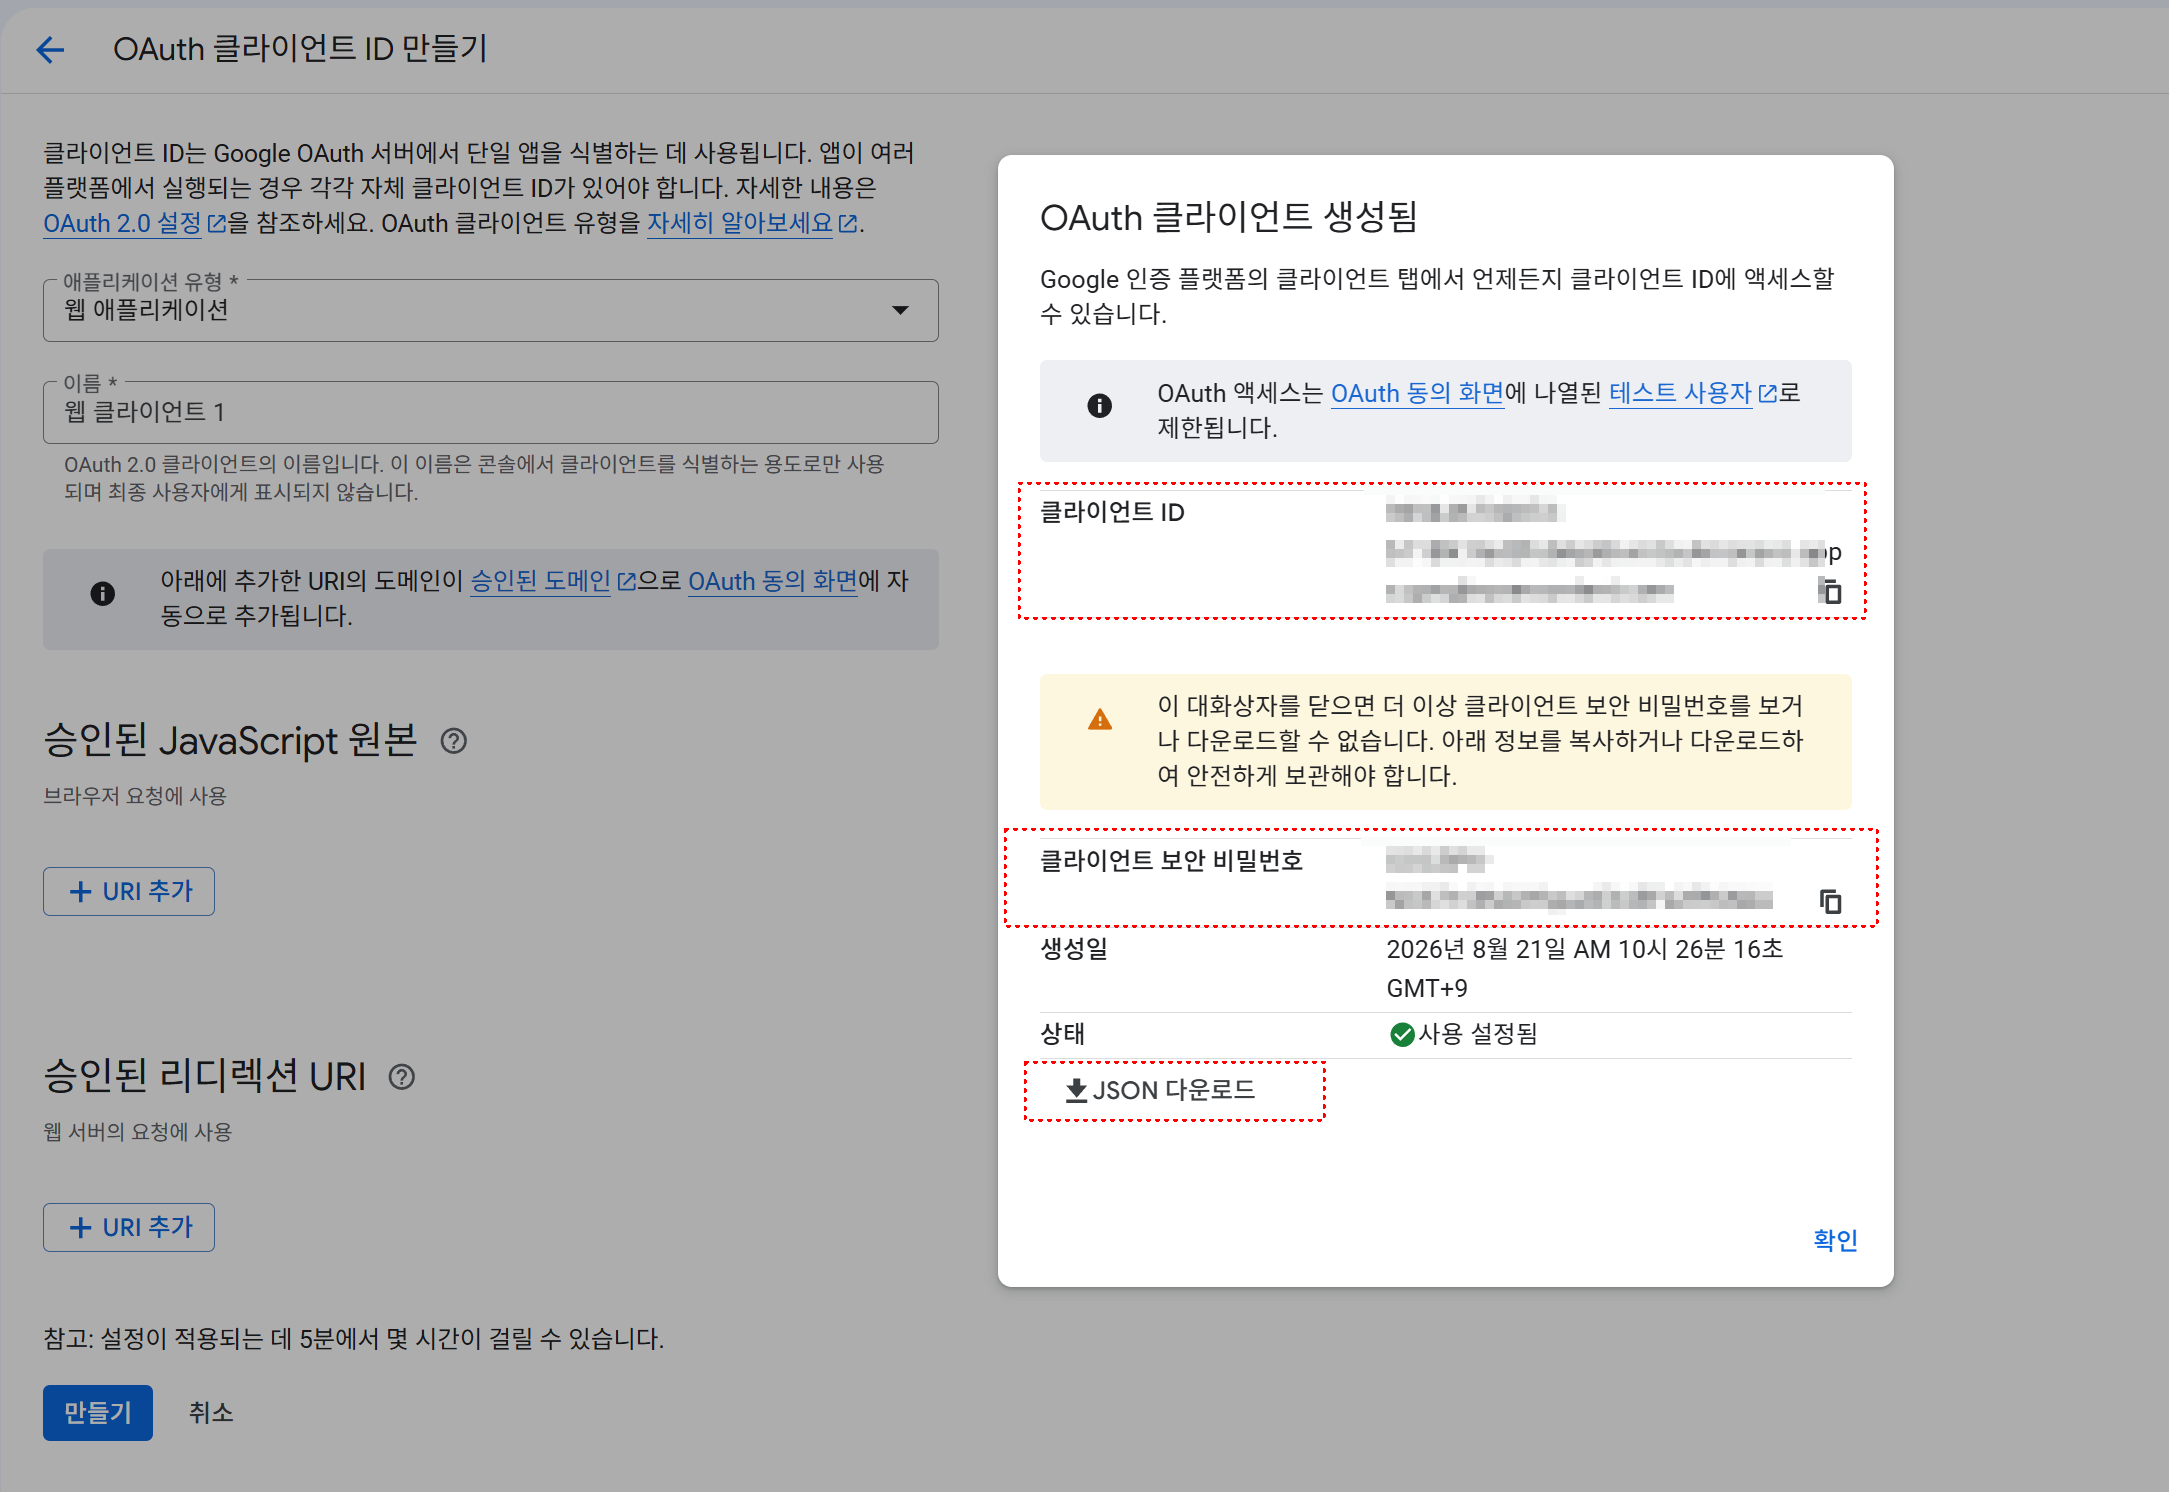Add a URI under 승인된 리디렉션 URI
Image resolution: width=2169 pixels, height=1492 pixels.
129,1227
